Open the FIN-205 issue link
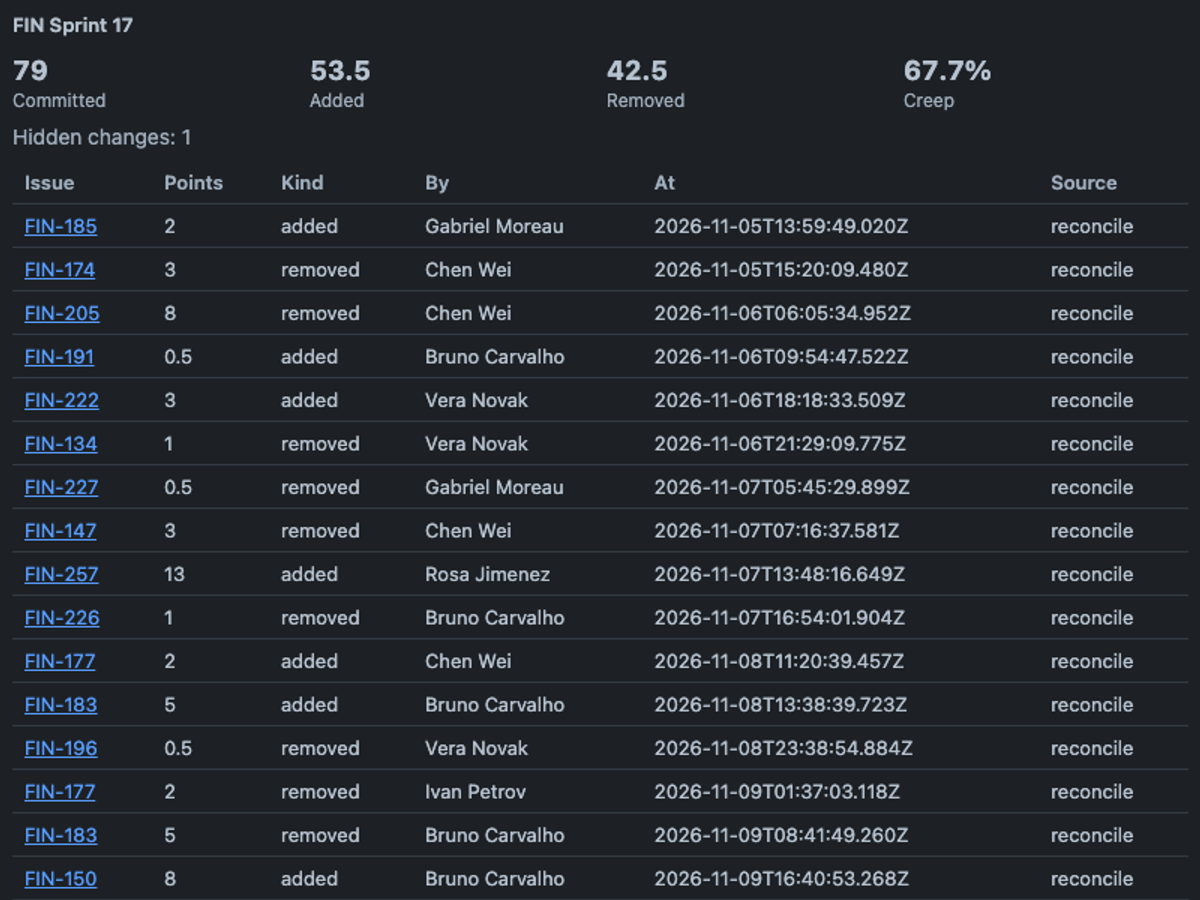1200x900 pixels. tap(62, 313)
